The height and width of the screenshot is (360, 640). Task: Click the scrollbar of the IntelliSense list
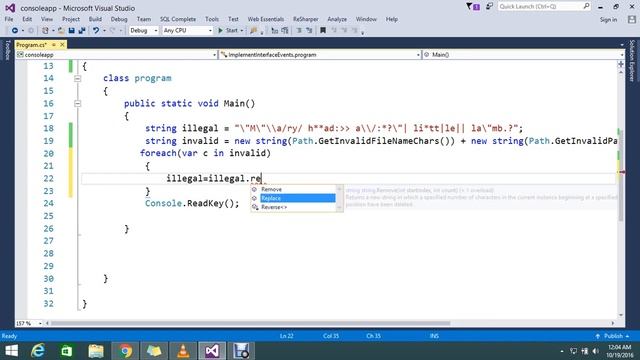[340, 198]
